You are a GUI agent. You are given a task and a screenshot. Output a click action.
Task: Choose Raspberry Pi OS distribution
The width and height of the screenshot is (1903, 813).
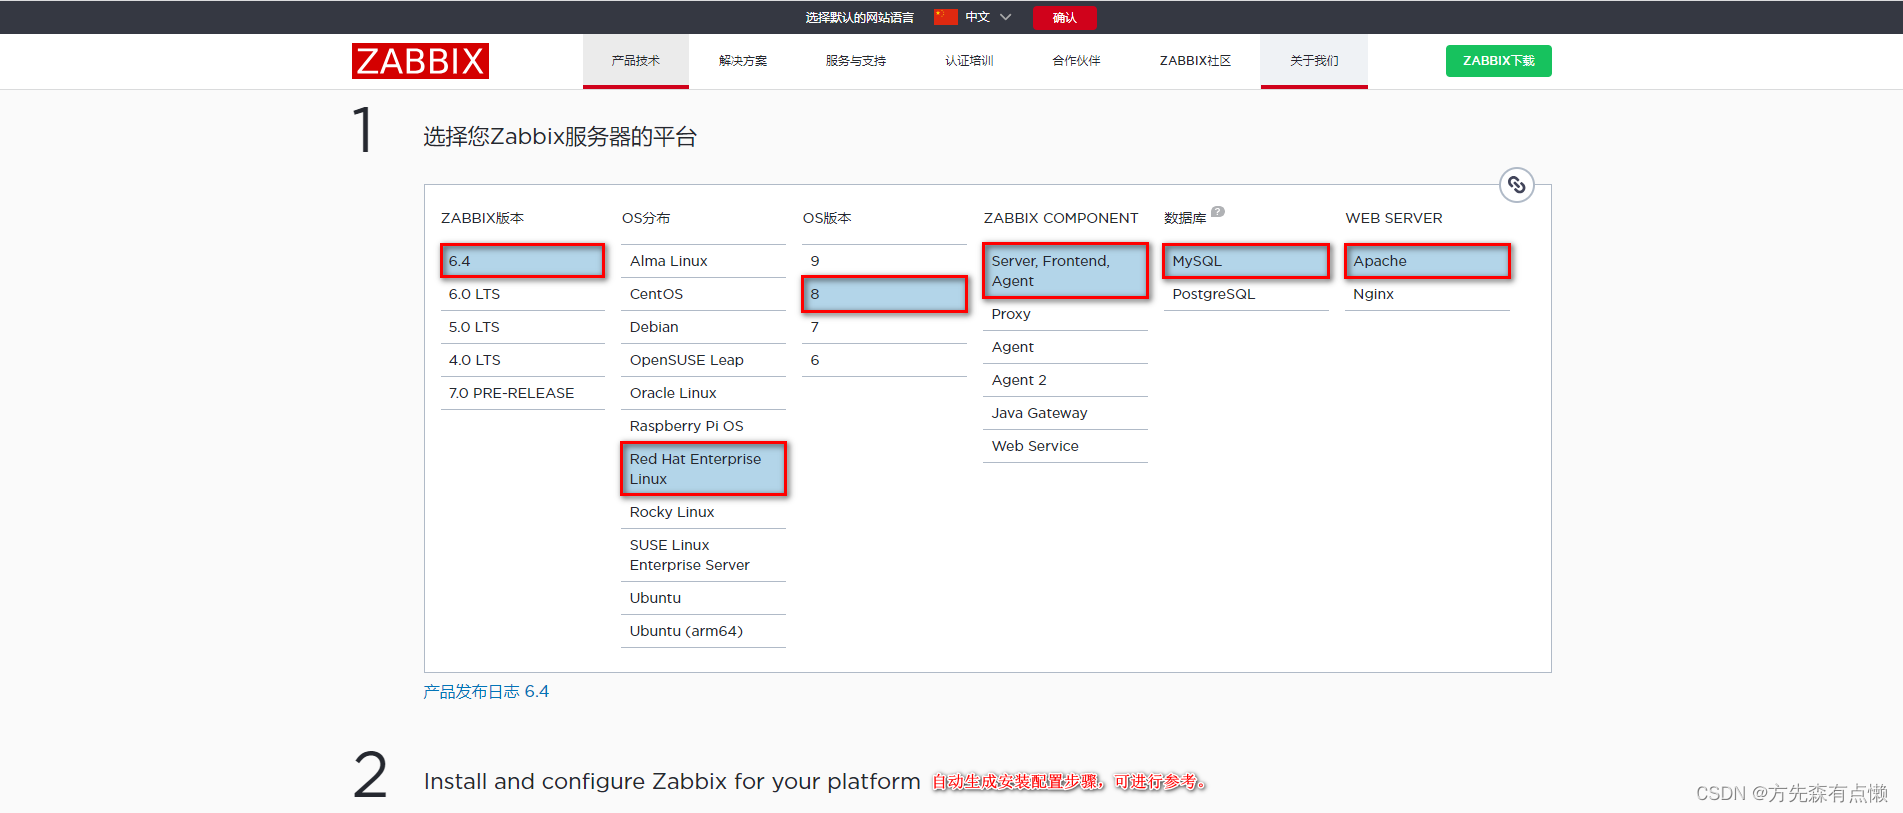tap(703, 426)
